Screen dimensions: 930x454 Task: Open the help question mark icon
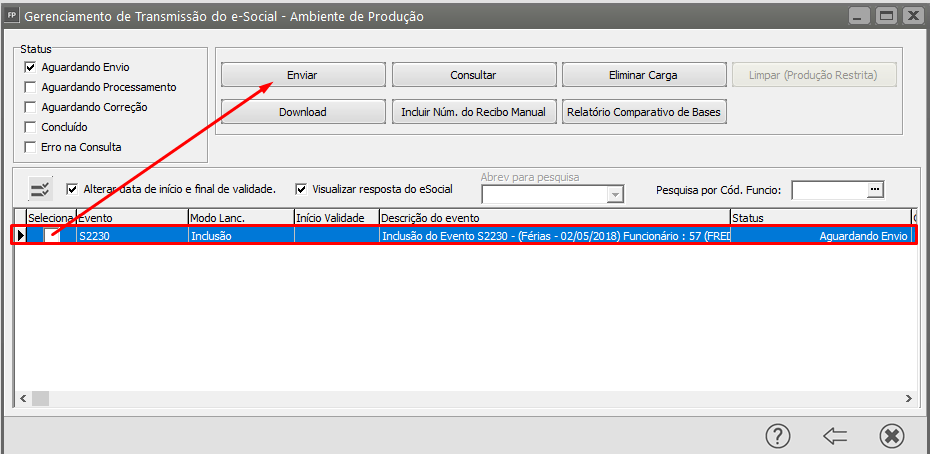[778, 437]
